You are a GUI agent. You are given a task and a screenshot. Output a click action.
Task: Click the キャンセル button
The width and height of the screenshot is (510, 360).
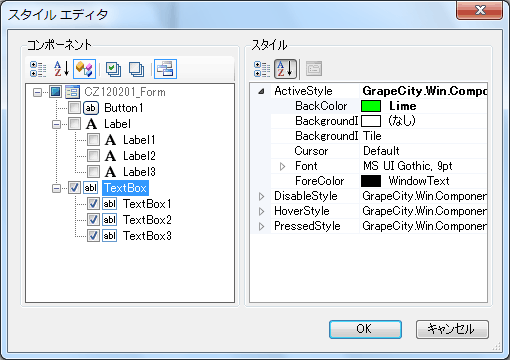point(452,329)
